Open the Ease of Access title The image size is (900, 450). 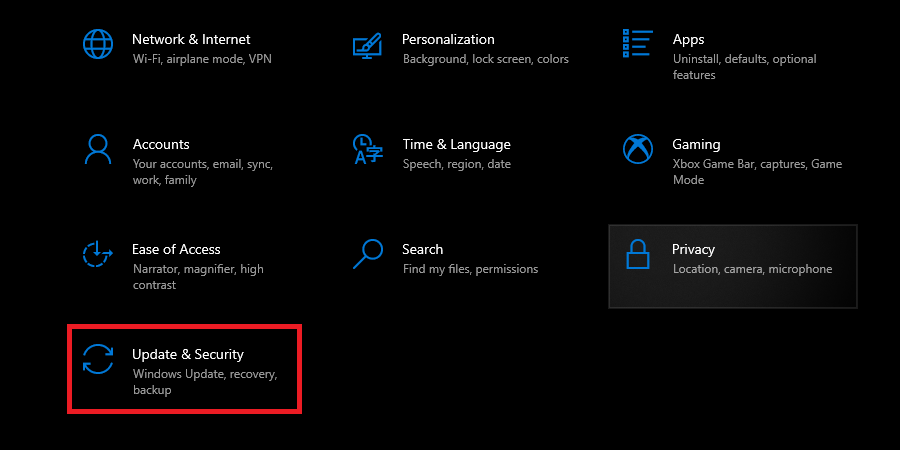(176, 249)
